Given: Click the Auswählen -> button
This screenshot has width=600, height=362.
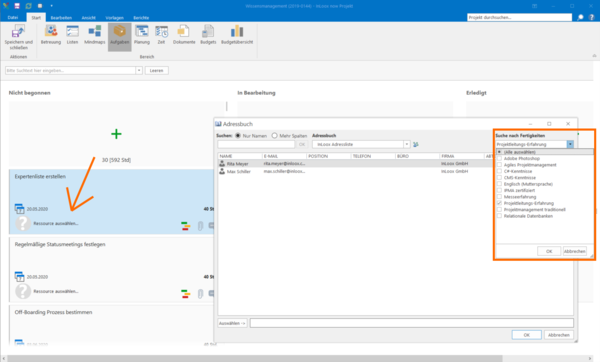Looking at the screenshot, I should 232,323.
